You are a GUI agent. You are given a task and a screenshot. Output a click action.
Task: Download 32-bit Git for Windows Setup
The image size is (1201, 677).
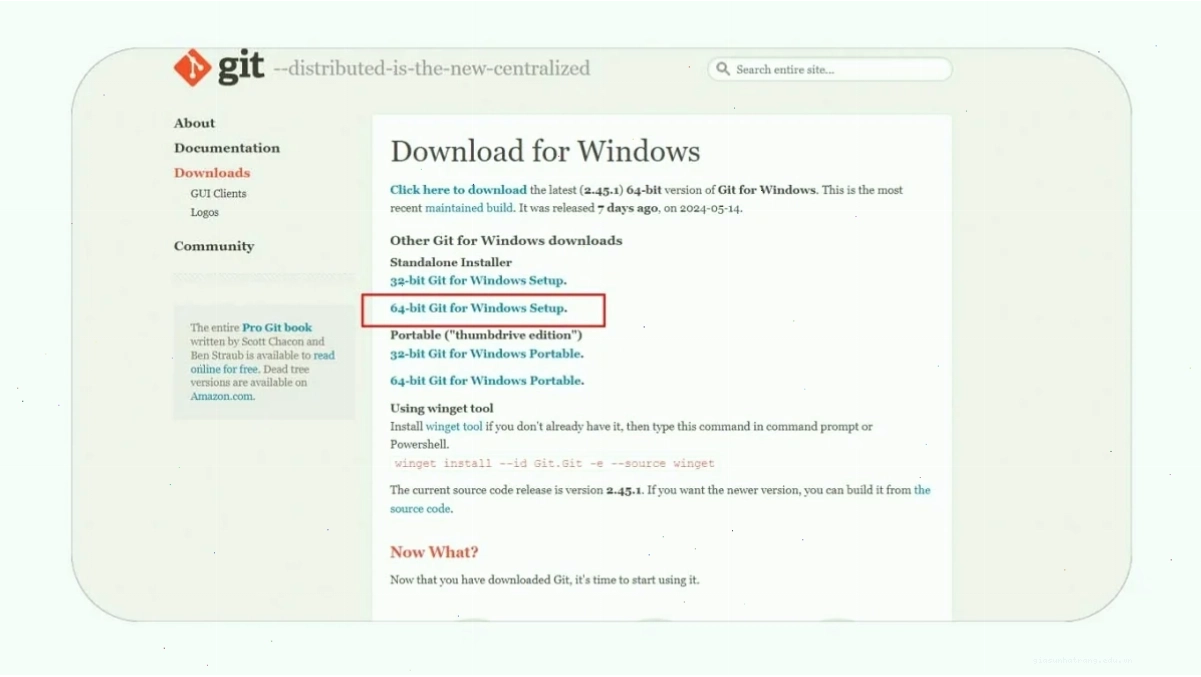pyautogui.click(x=478, y=281)
